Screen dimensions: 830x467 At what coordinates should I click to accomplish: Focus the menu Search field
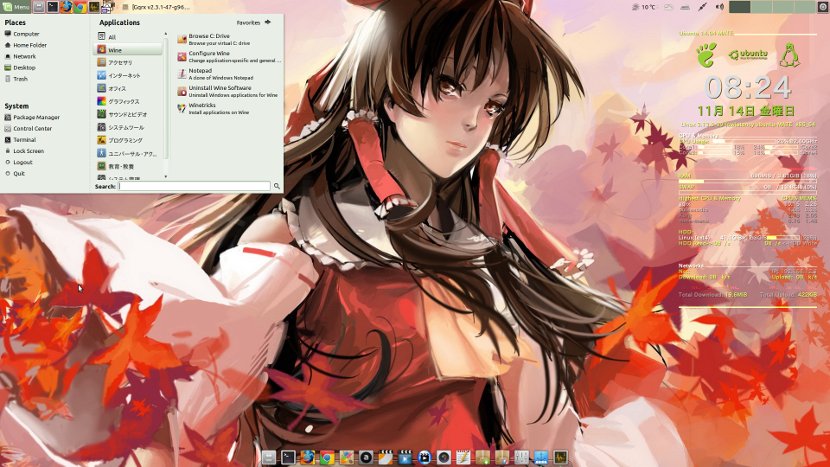(x=194, y=186)
